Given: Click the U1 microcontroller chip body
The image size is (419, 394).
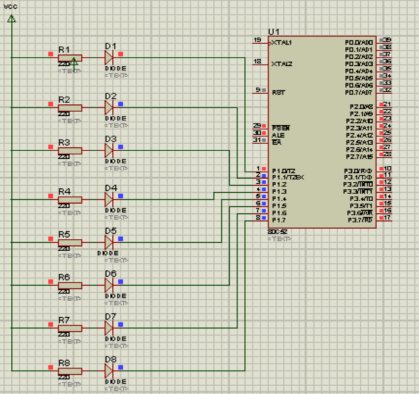Looking at the screenshot, I should 322,132.
